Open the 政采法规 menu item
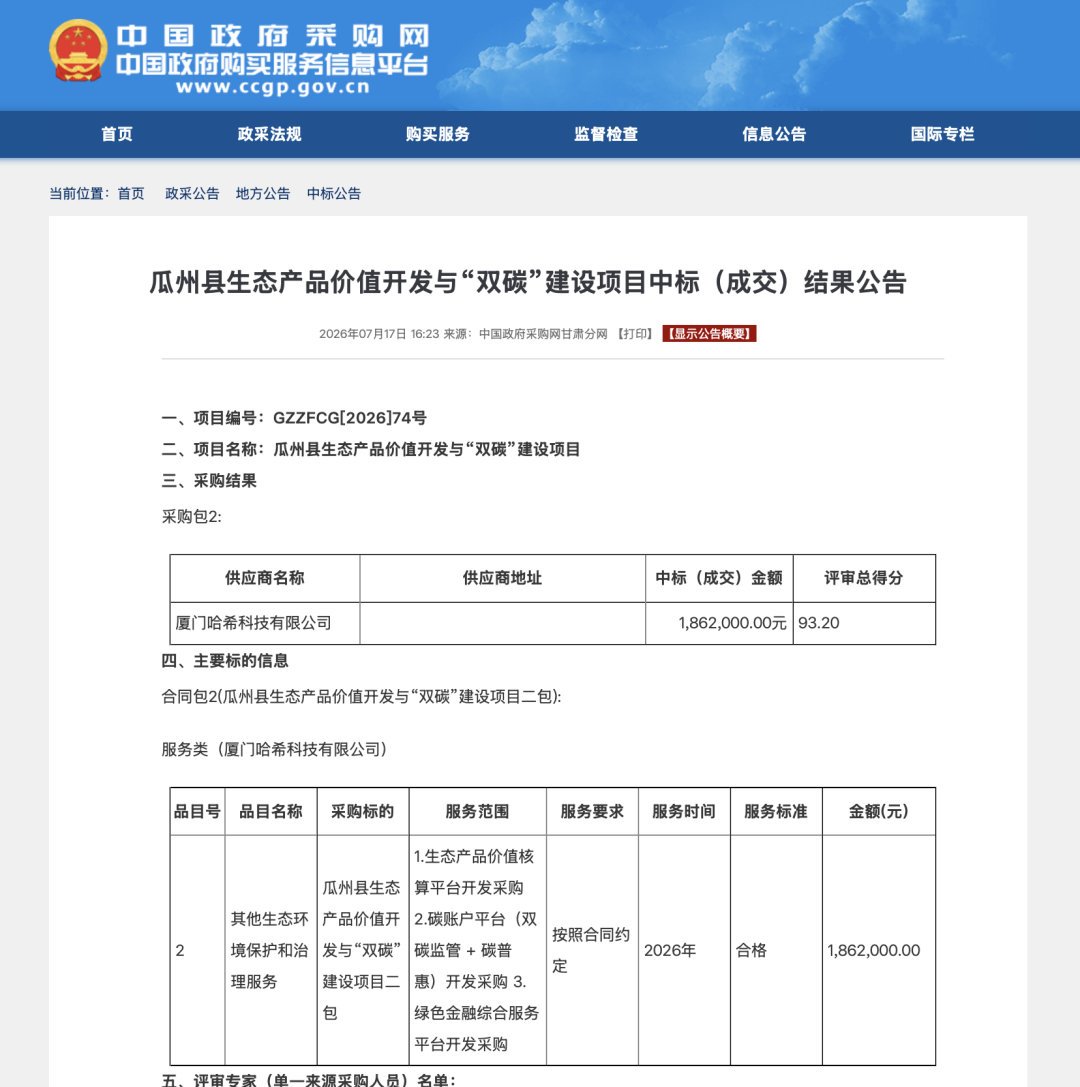This screenshot has width=1080, height=1087. click(x=270, y=134)
